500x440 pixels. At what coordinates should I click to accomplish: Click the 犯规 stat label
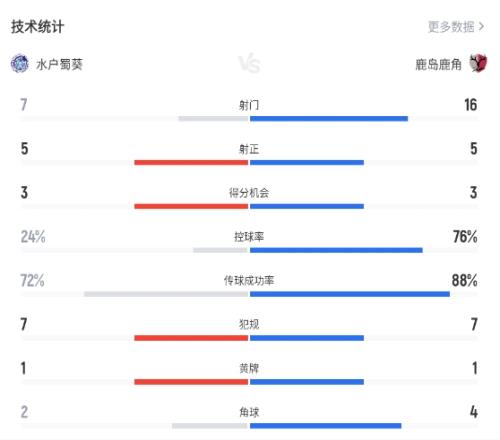click(249, 324)
